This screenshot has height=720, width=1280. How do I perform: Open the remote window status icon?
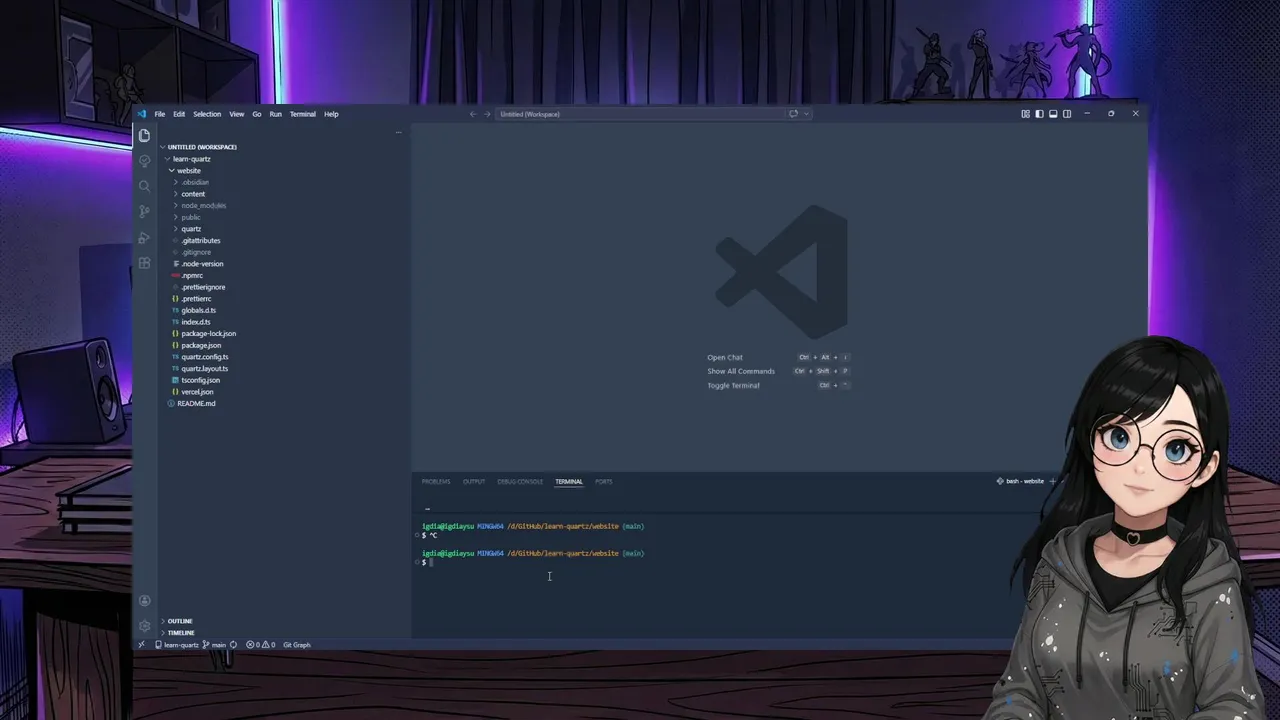[x=141, y=645]
